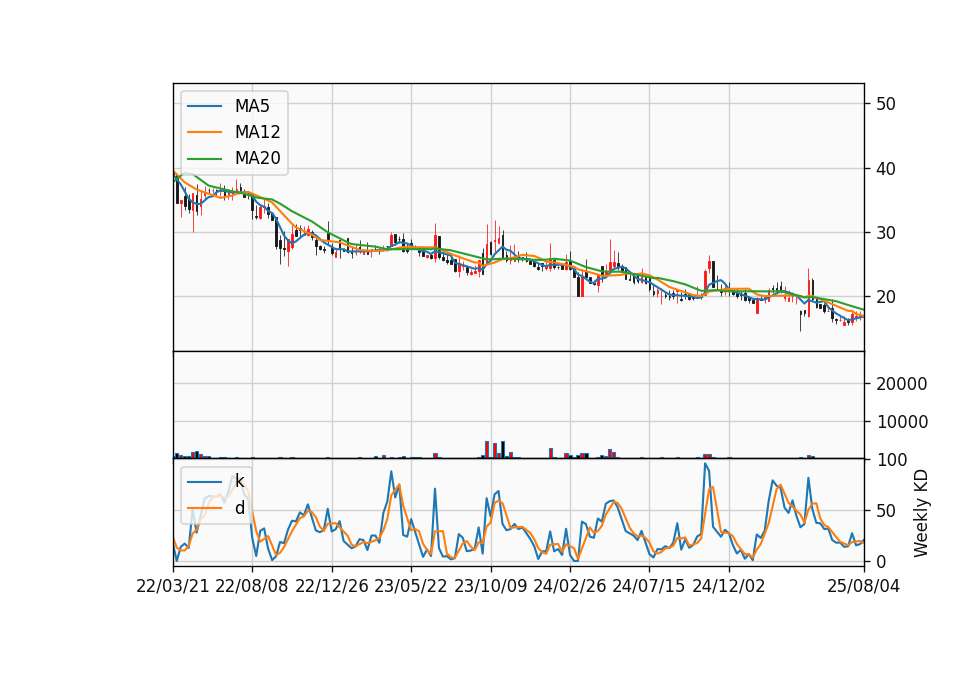Click the volume axis value 20000

point(902,384)
